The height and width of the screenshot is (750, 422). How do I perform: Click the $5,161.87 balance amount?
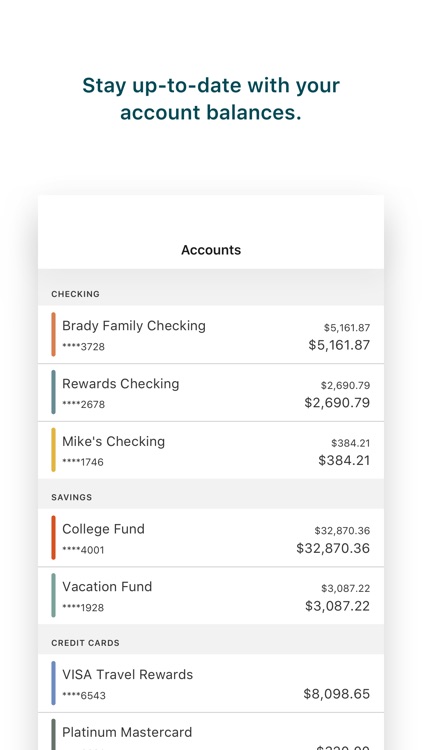tap(339, 345)
